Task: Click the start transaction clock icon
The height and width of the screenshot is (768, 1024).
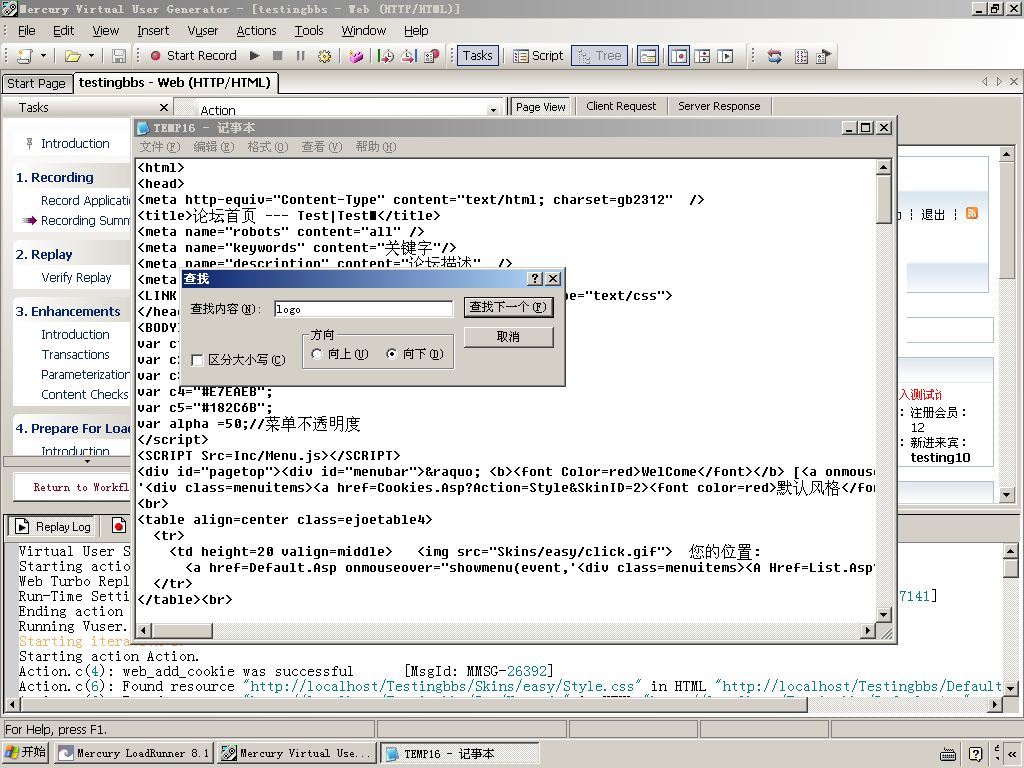Action: (386, 56)
